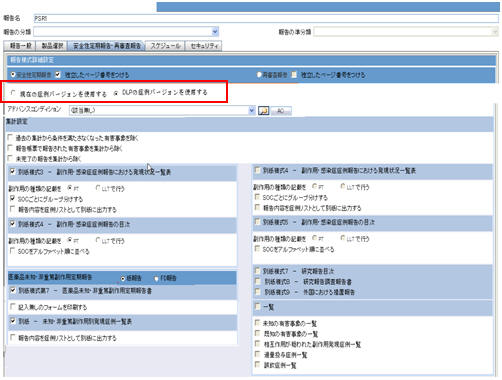Check 別紙様式9 外国における措置報告
The width and height of the screenshot is (502, 380).
pyautogui.click(x=257, y=292)
